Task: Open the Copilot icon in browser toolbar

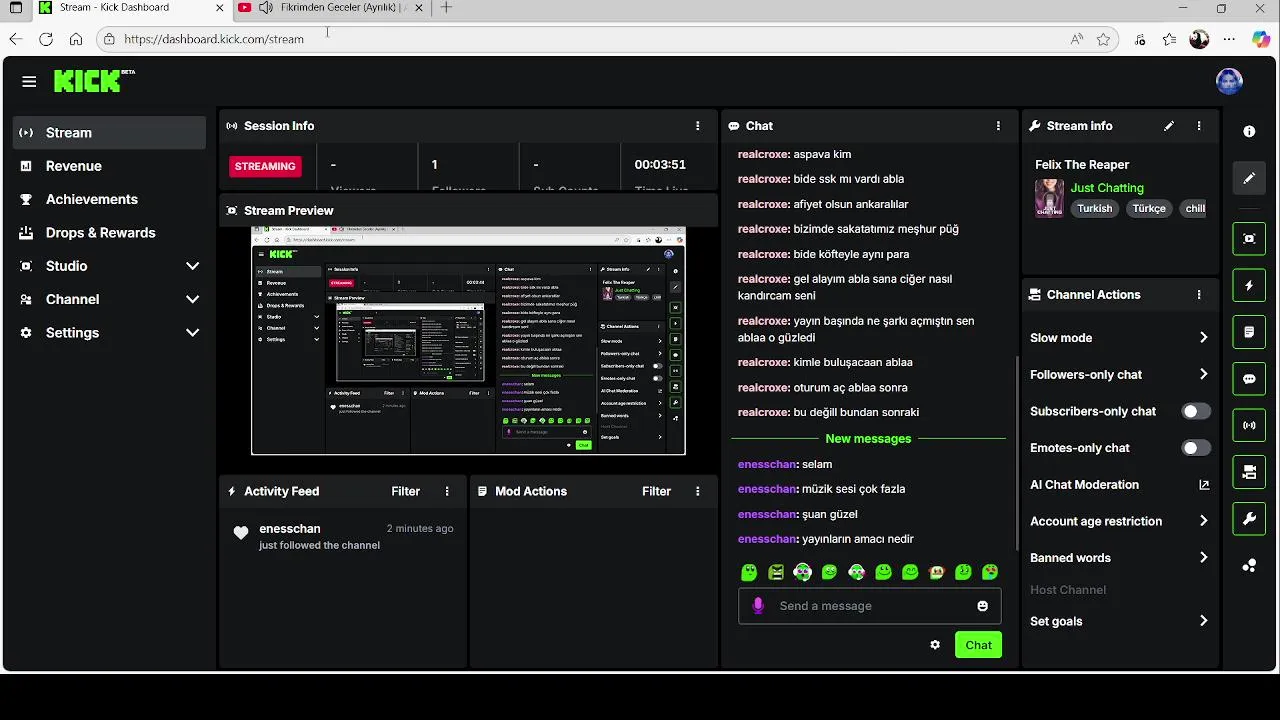Action: click(x=1260, y=39)
